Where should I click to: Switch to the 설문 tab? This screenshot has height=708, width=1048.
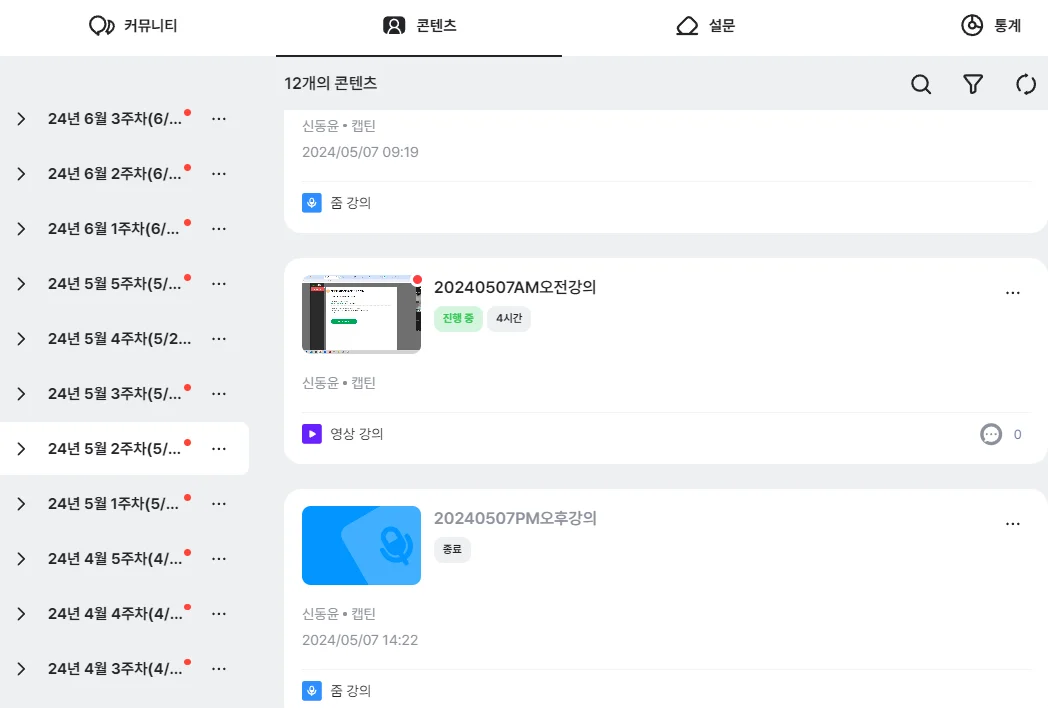pos(706,26)
